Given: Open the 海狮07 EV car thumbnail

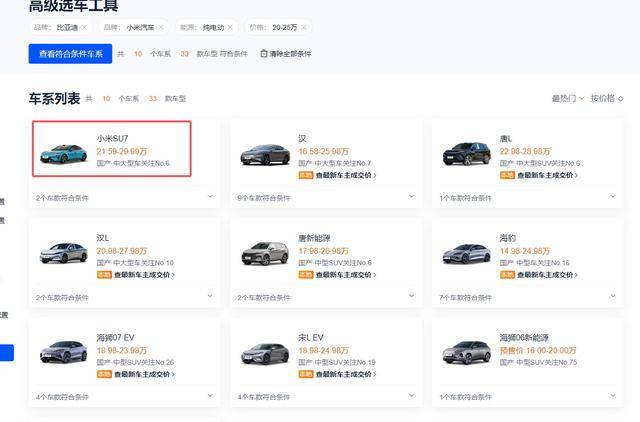Looking at the screenshot, I should click(x=63, y=352).
